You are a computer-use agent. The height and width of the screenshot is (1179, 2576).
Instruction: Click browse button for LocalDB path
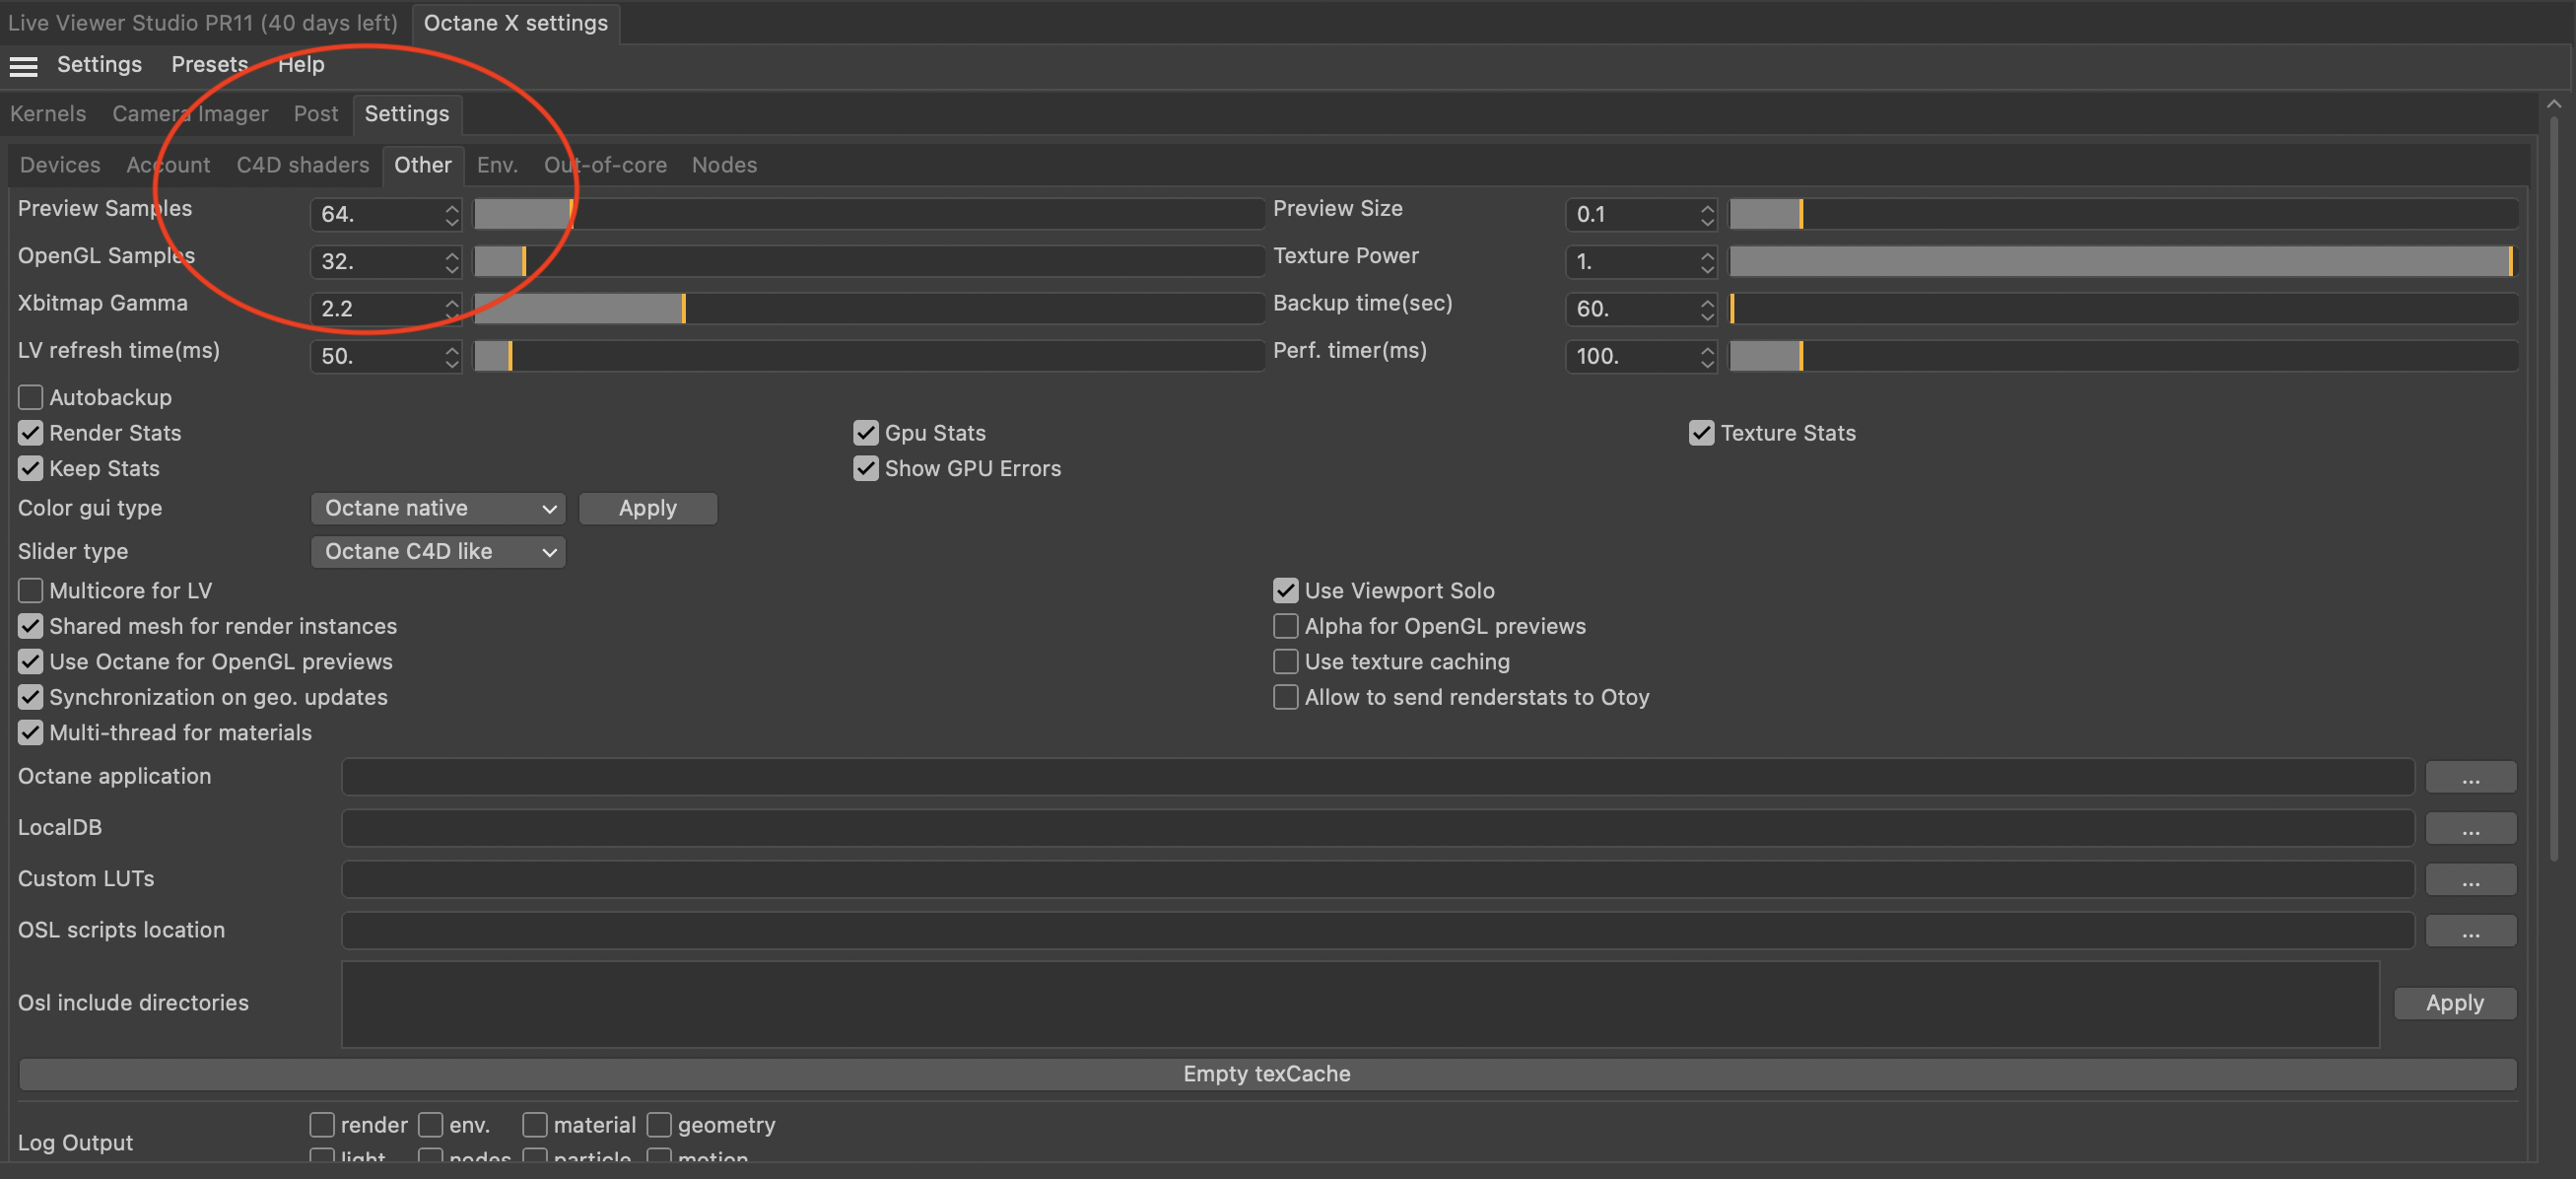tap(2469, 828)
